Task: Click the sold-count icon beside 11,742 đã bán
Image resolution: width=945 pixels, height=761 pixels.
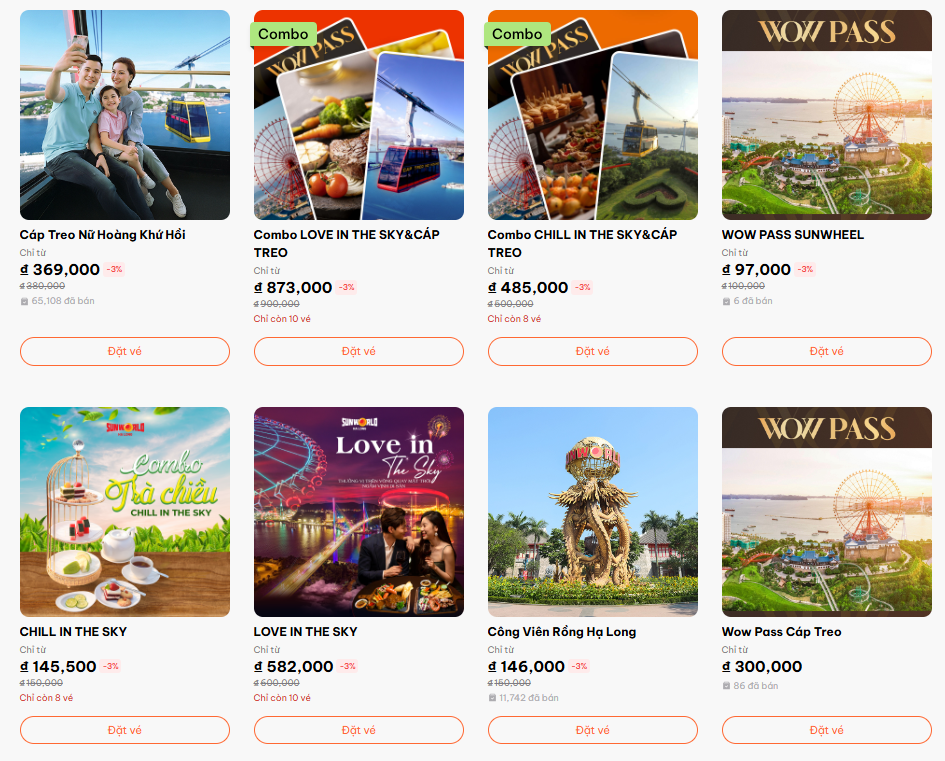Action: [x=492, y=698]
